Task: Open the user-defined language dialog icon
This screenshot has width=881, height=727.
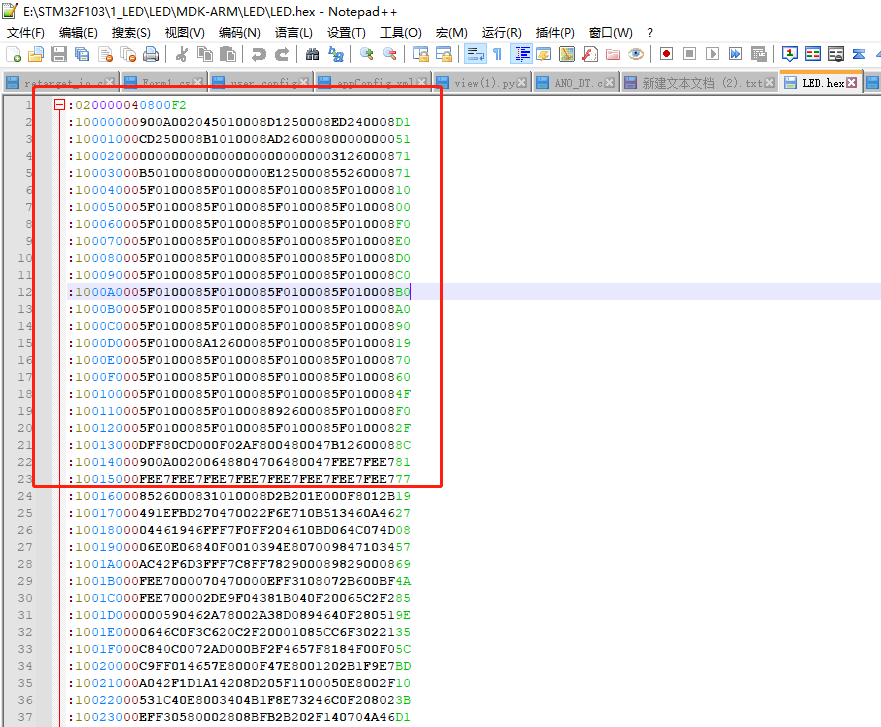Action: pos(544,54)
